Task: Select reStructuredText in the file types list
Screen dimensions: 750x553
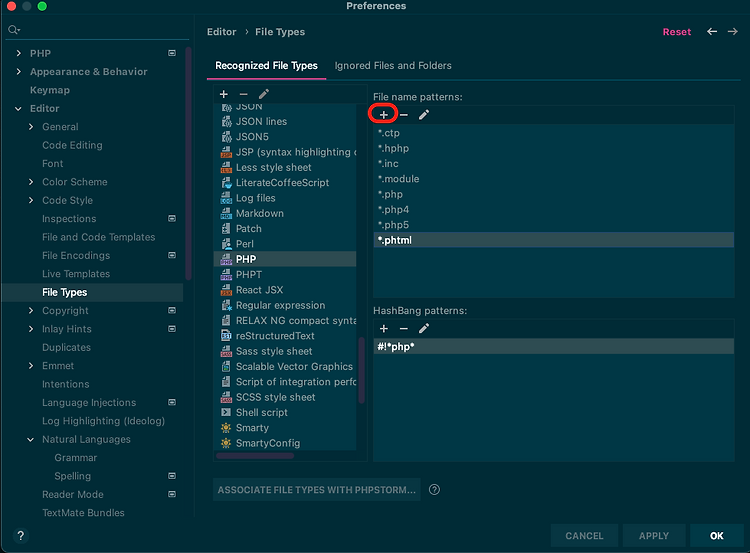Action: (x=286, y=336)
